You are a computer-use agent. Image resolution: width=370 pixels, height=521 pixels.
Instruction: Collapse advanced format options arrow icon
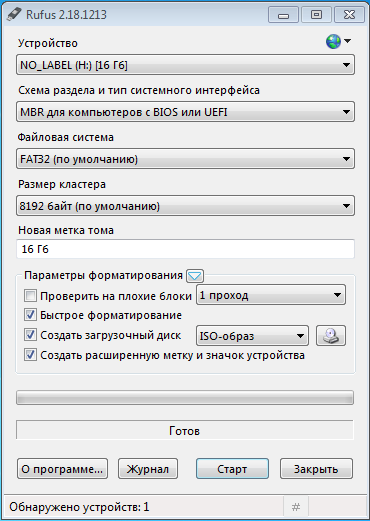pos(195,276)
